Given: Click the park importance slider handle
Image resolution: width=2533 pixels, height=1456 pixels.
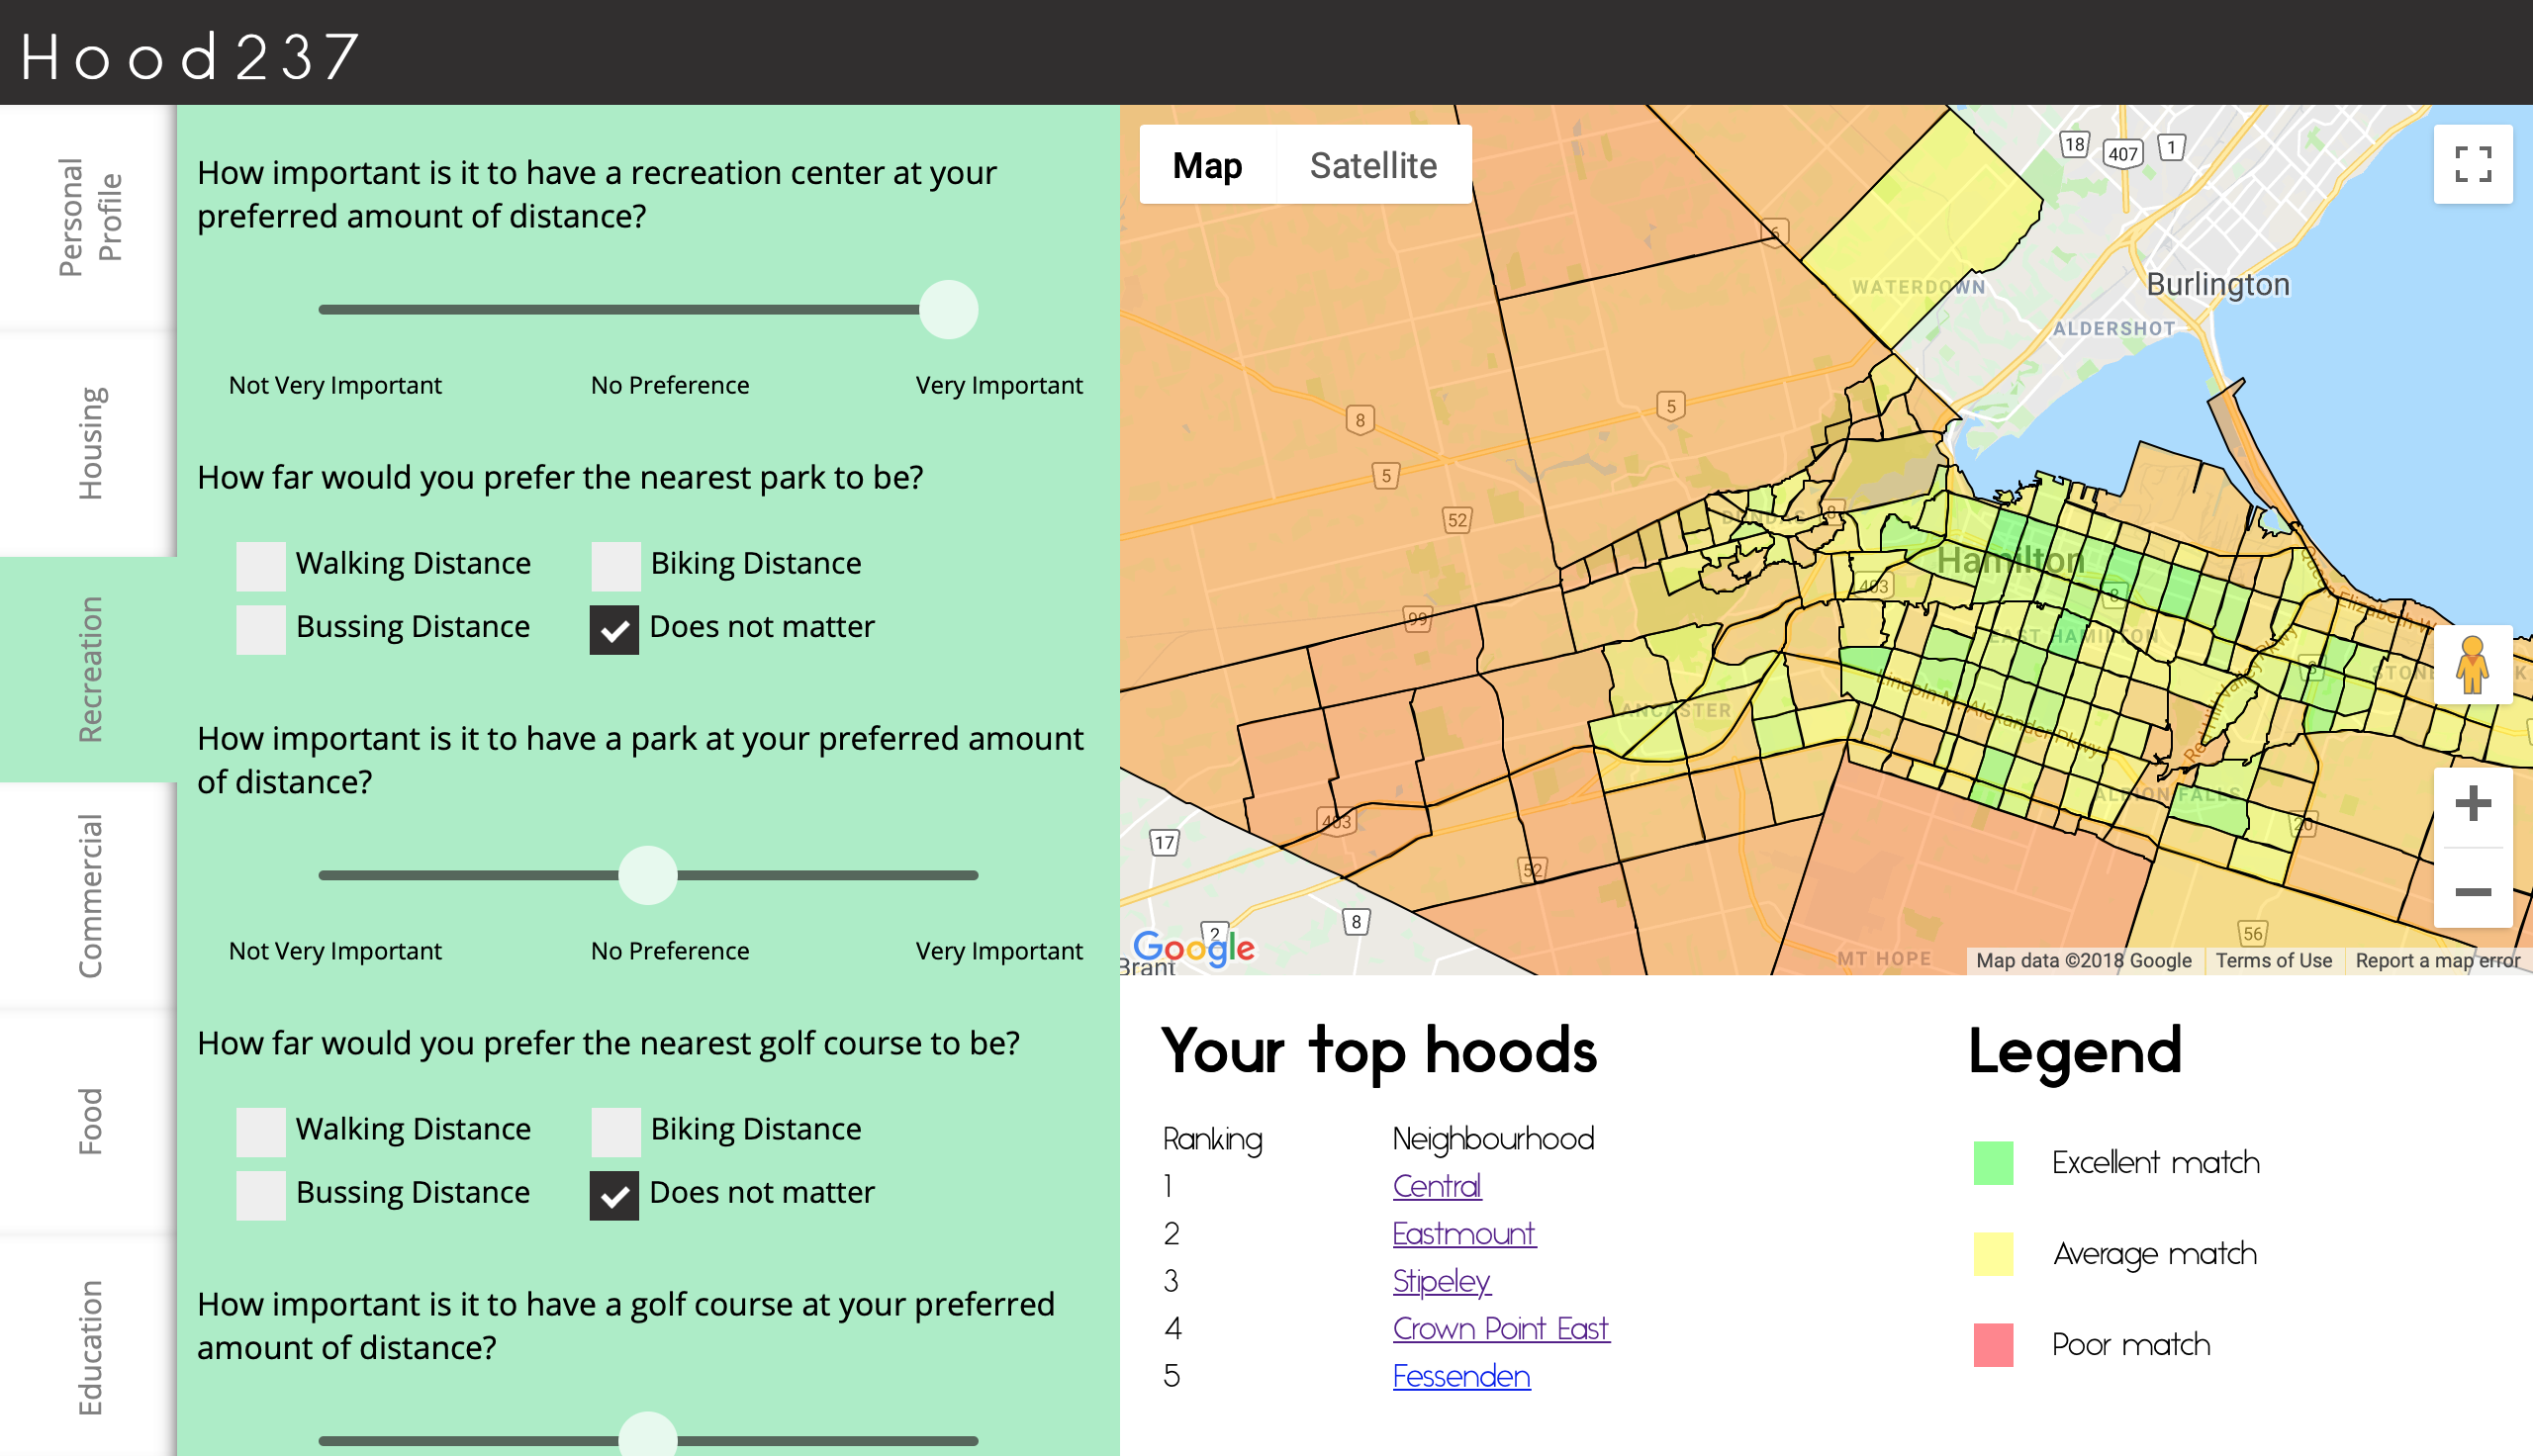Looking at the screenshot, I should pyautogui.click(x=648, y=875).
